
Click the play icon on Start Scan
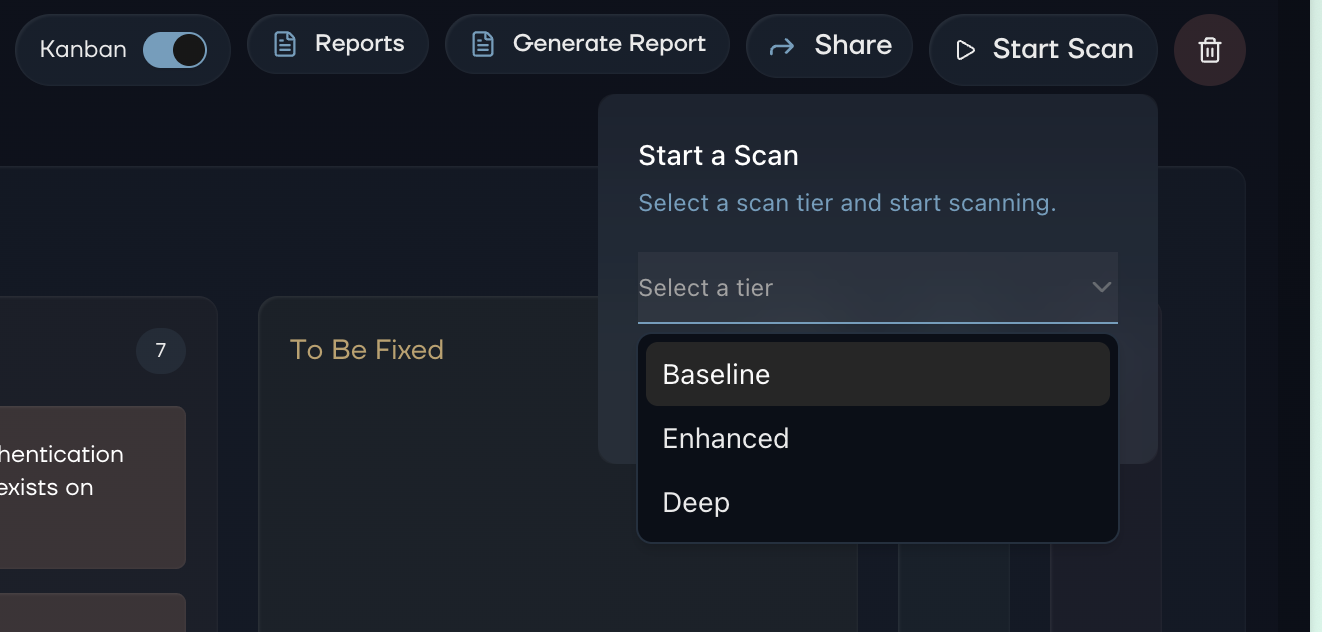965,48
